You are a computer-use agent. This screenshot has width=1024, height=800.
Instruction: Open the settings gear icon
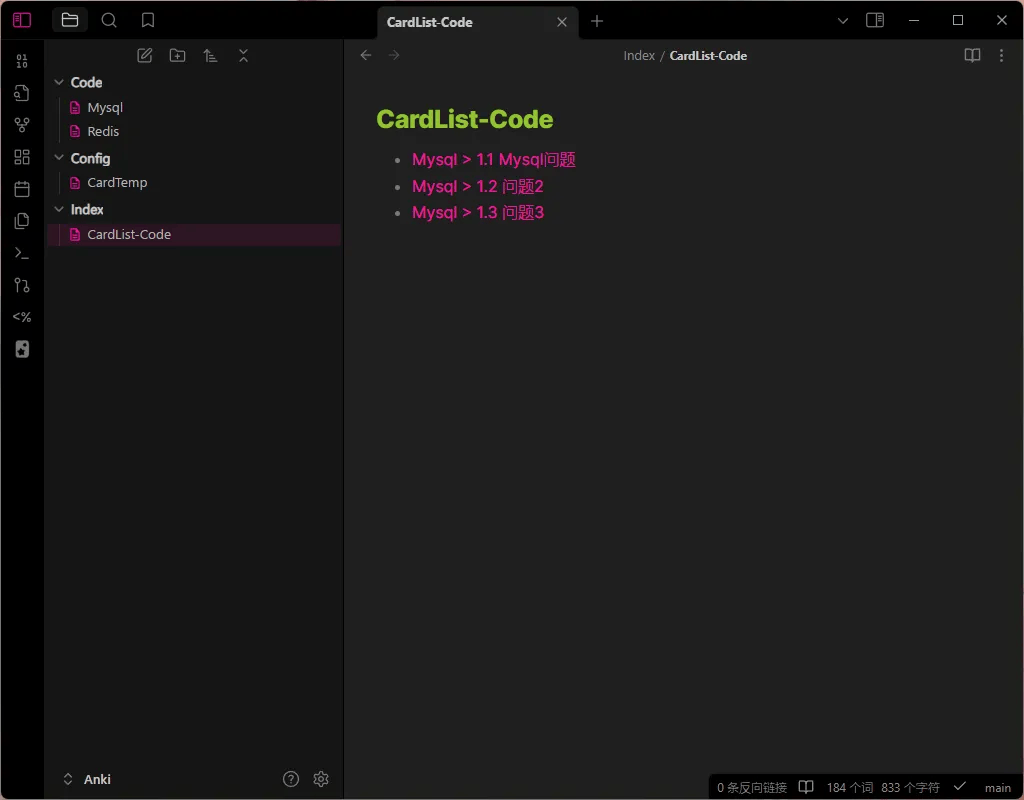click(x=321, y=779)
